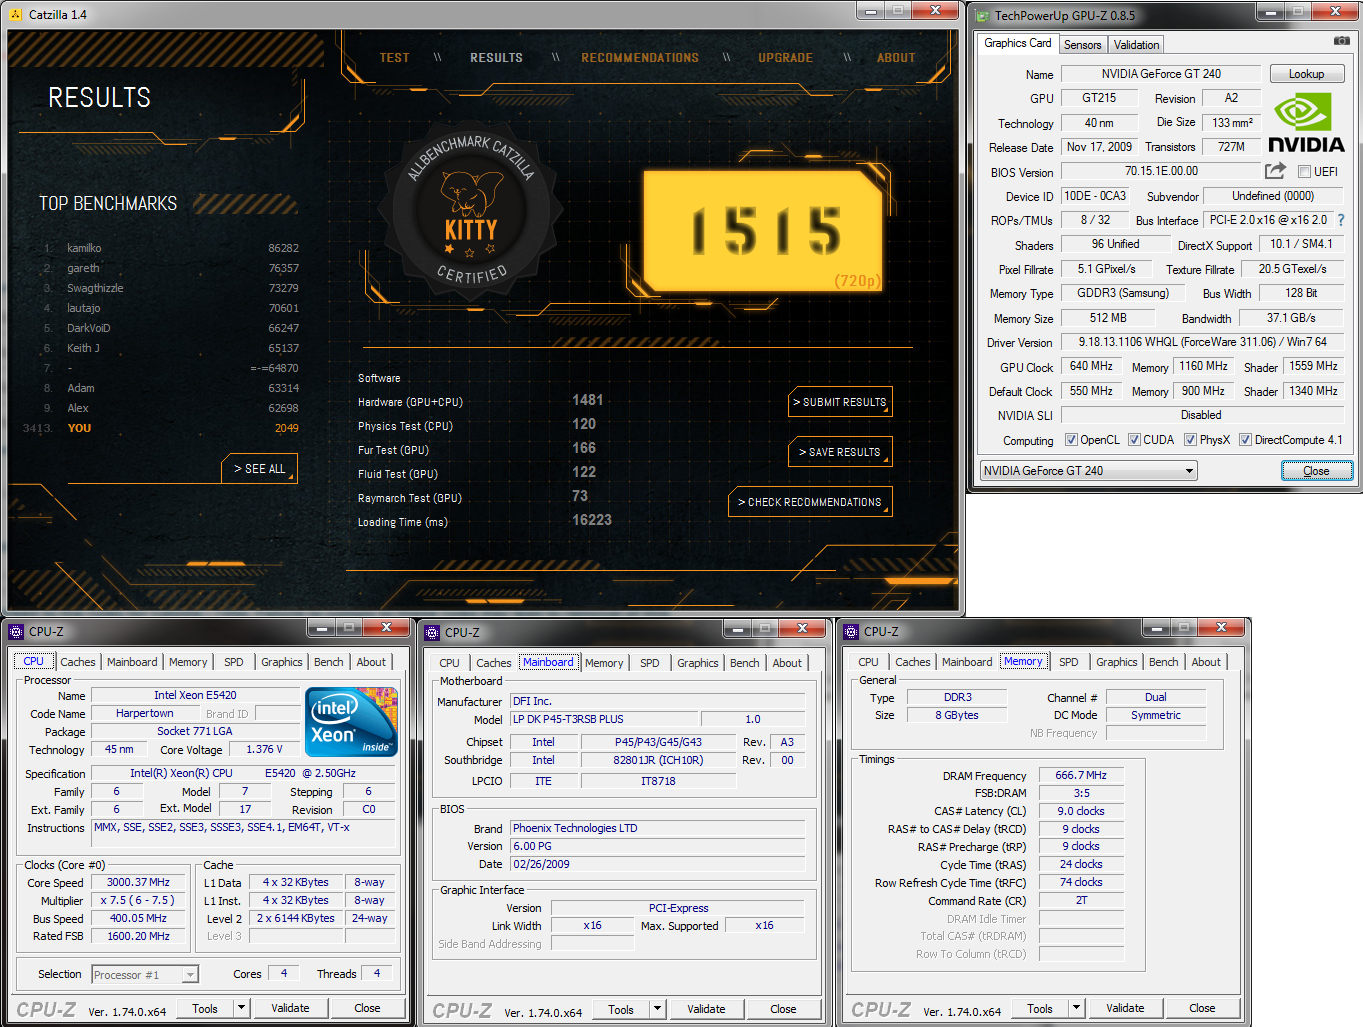Toggle the OpenCL checkbox

(1071, 440)
